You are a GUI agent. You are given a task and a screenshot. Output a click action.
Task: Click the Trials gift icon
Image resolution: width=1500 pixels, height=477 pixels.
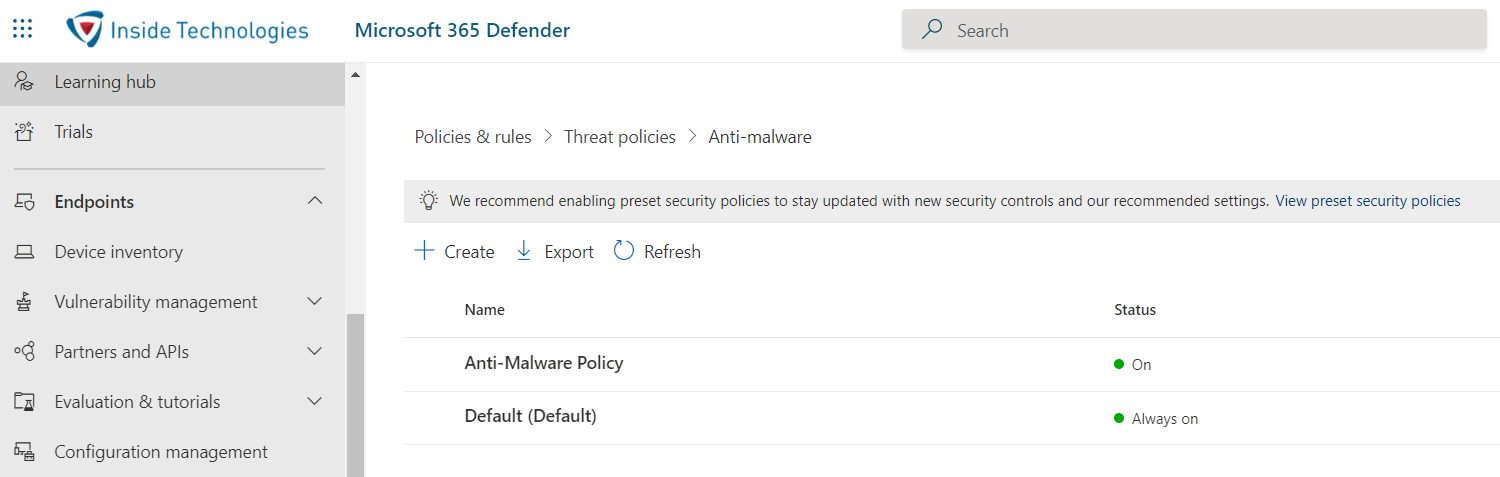(25, 132)
